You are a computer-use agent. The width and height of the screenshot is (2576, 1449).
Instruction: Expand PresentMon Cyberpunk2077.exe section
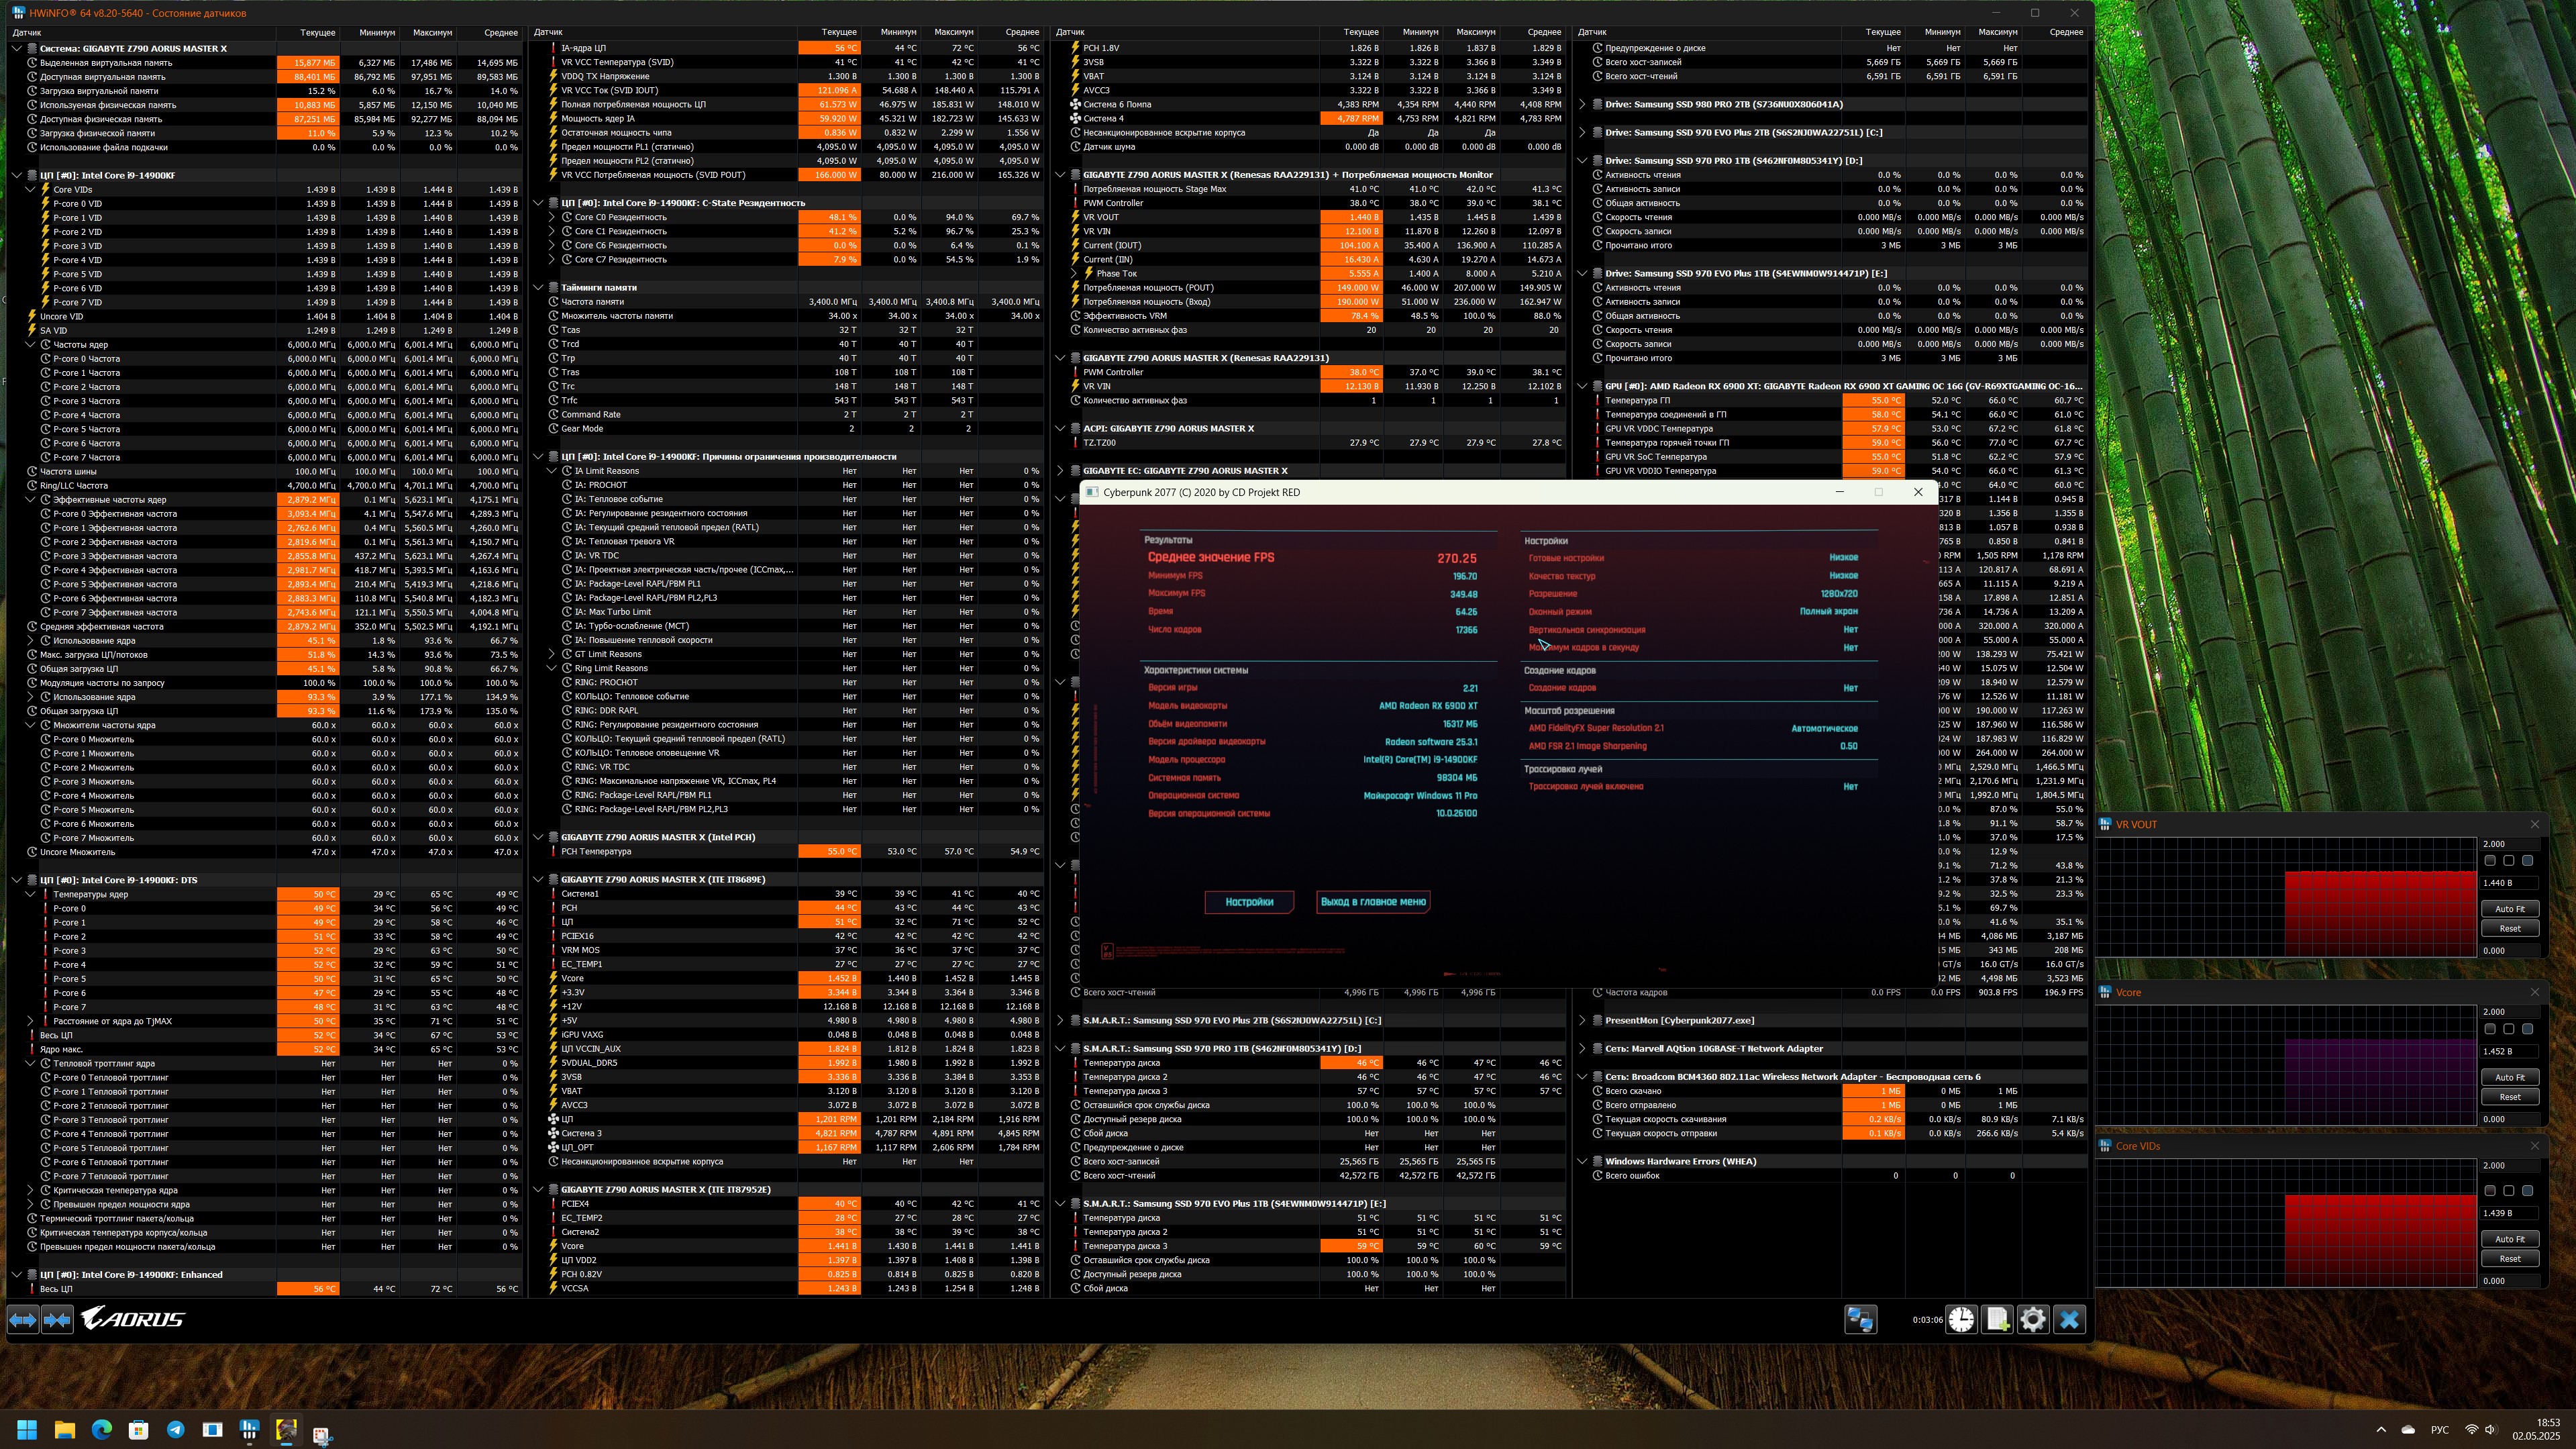1582,1020
